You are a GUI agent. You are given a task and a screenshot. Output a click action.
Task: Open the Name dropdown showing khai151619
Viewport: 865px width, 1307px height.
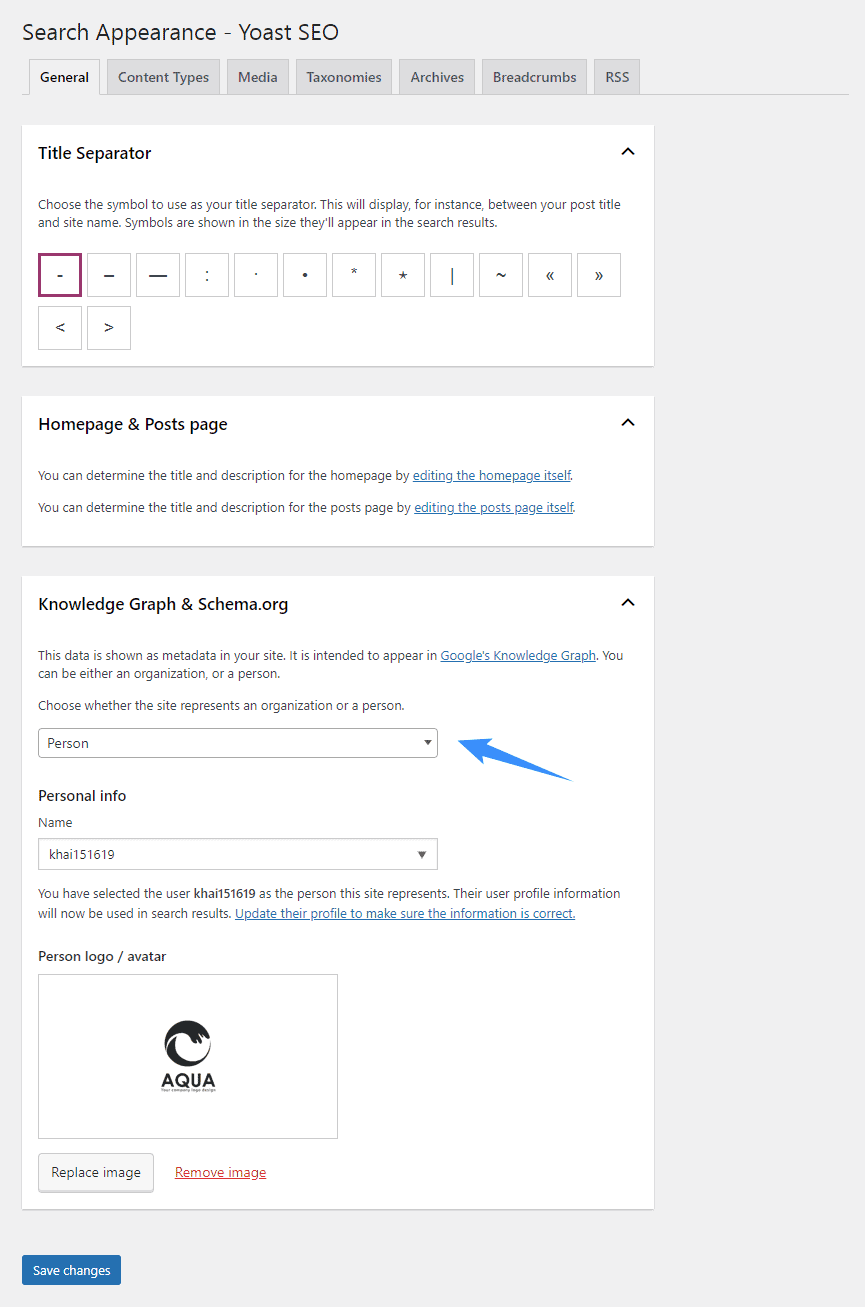(238, 854)
